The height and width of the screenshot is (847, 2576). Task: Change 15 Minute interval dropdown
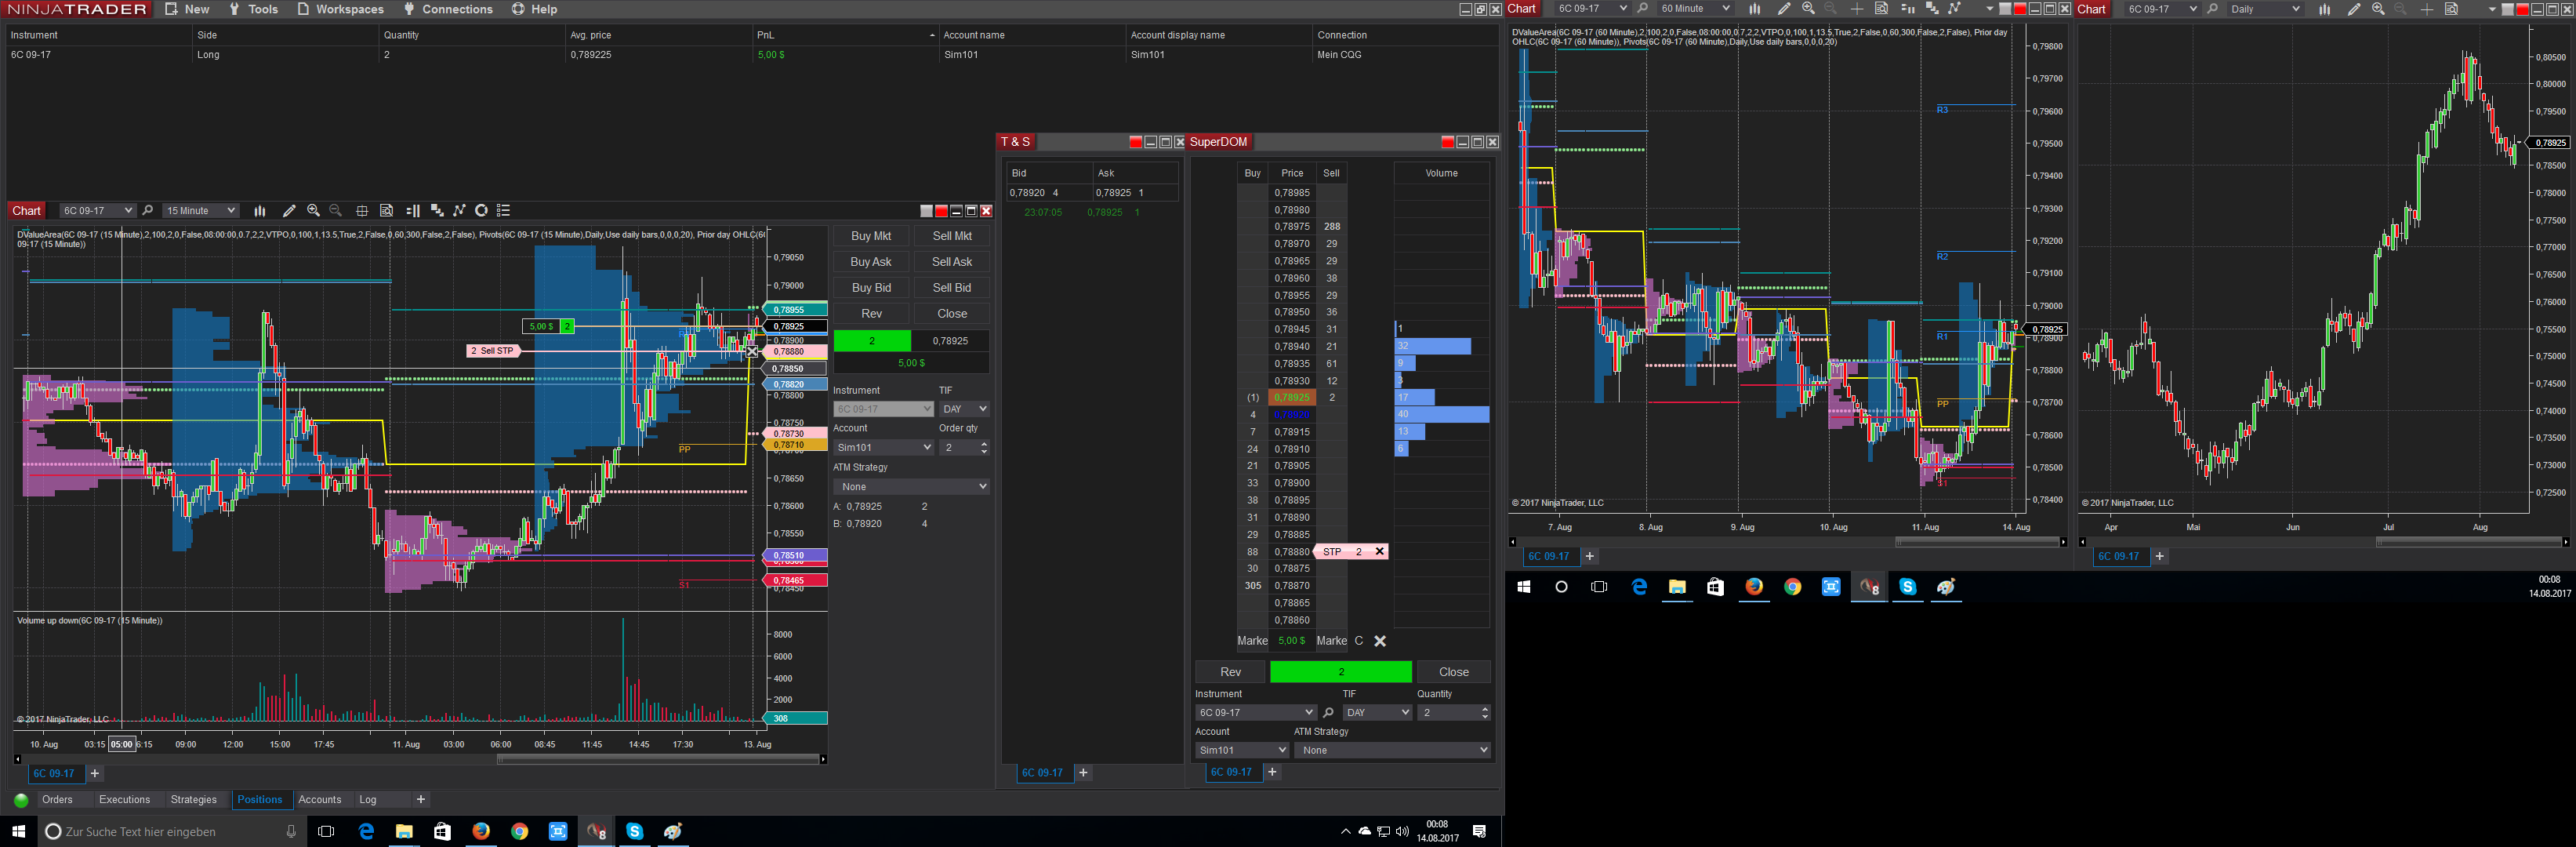200,211
